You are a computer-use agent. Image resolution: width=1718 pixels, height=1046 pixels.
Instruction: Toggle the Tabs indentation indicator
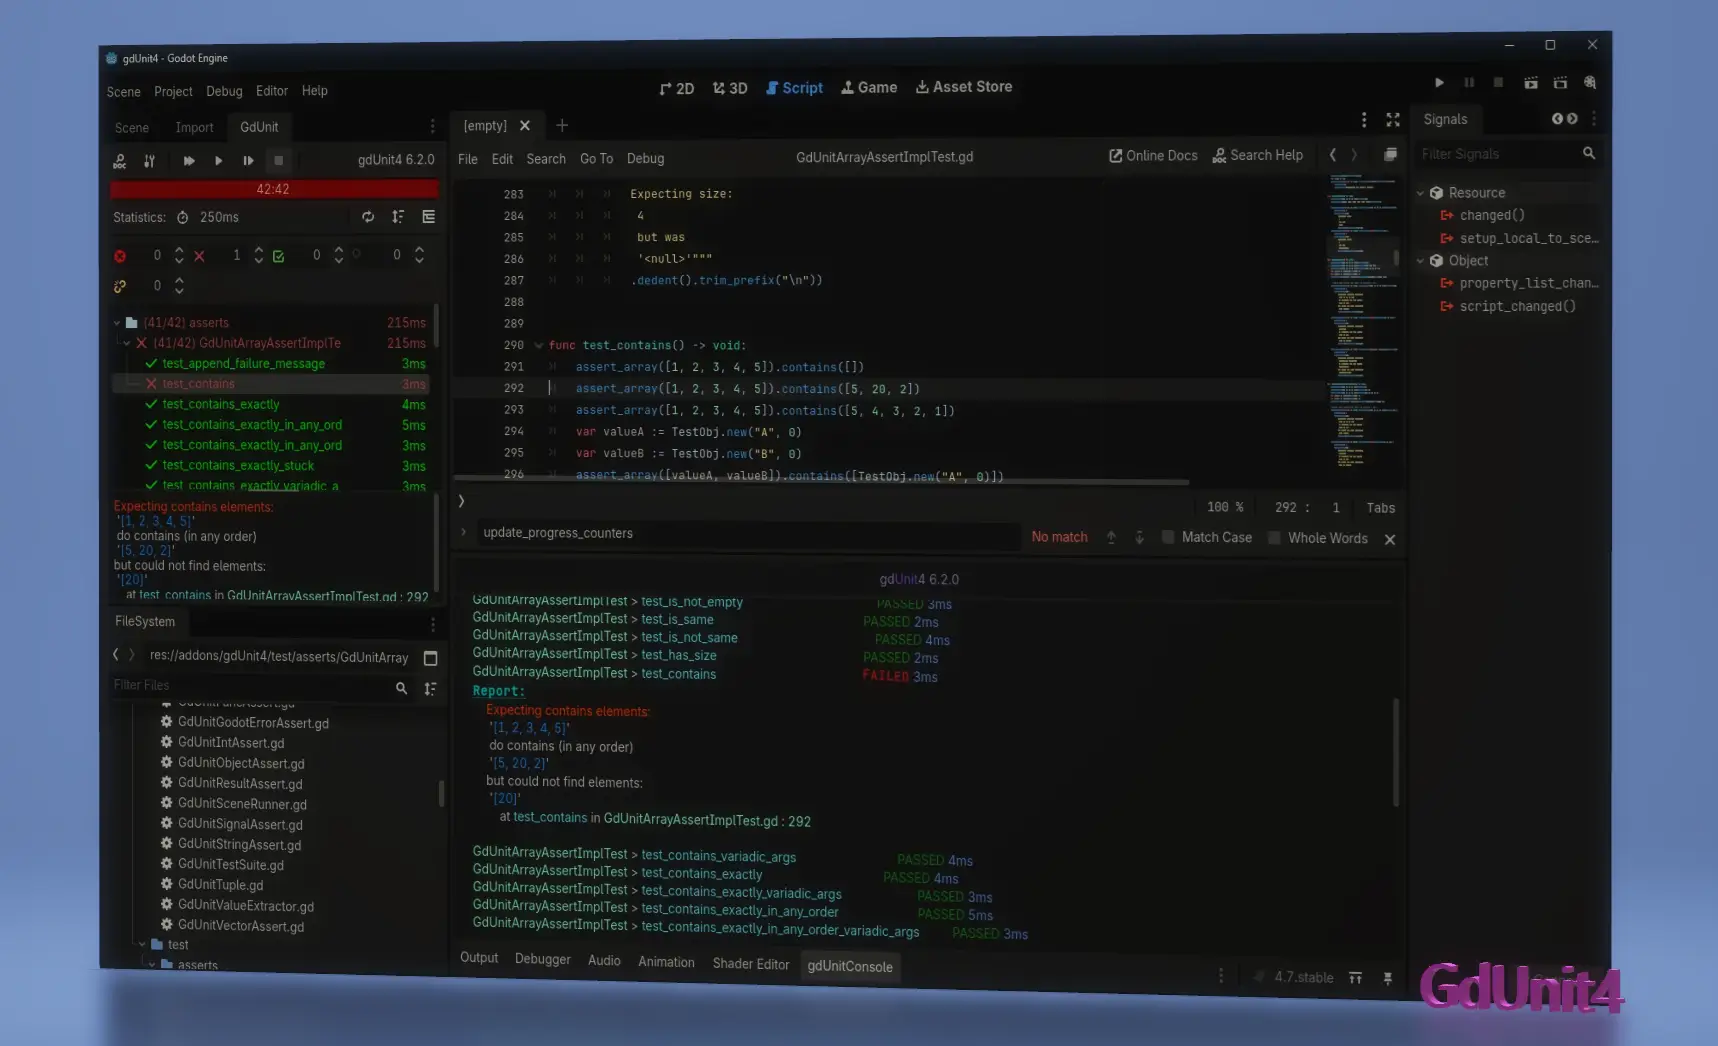(1381, 508)
